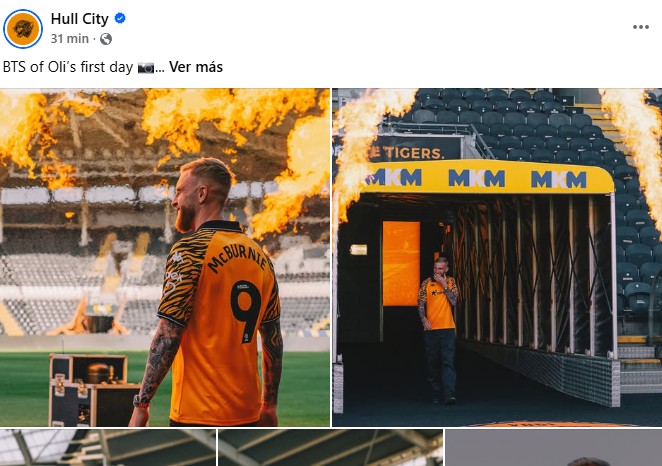
Task: Open the bottom-right partial photo
Action: [x=553, y=447]
